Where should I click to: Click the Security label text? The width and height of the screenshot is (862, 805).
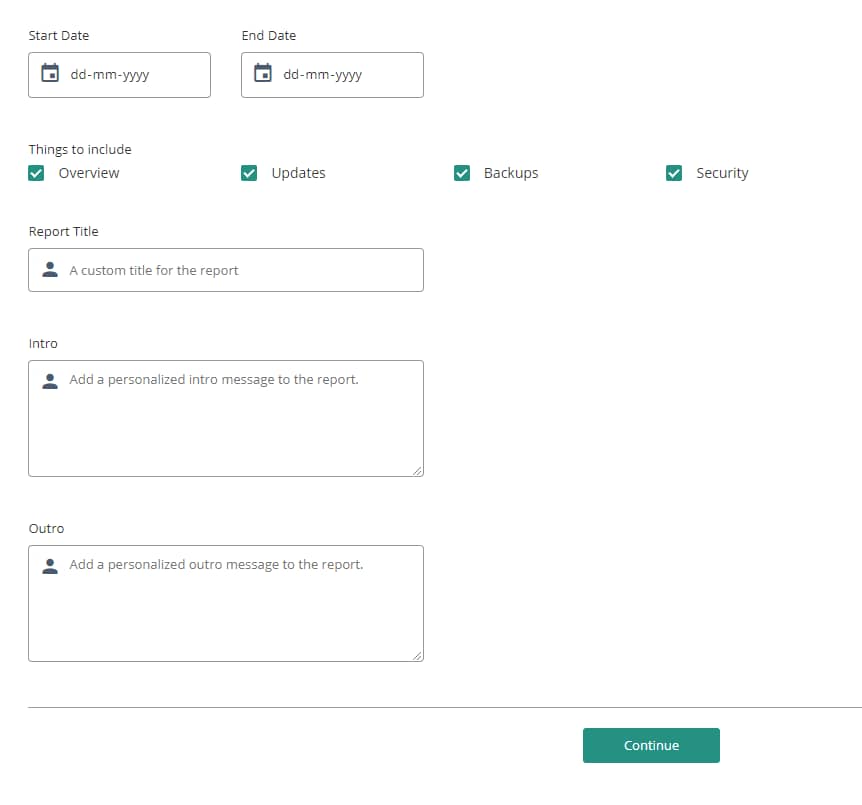[x=722, y=173]
